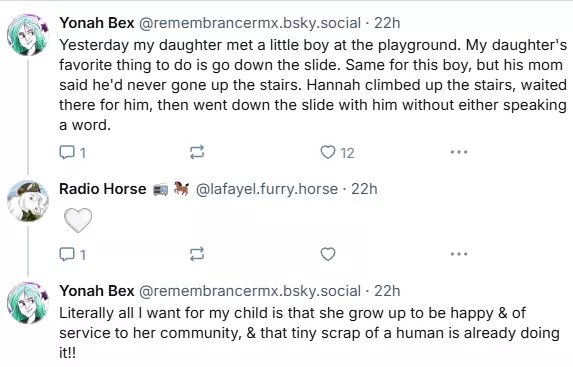Open more options on the playground post
This screenshot has width=573, height=367.
pos(459,152)
